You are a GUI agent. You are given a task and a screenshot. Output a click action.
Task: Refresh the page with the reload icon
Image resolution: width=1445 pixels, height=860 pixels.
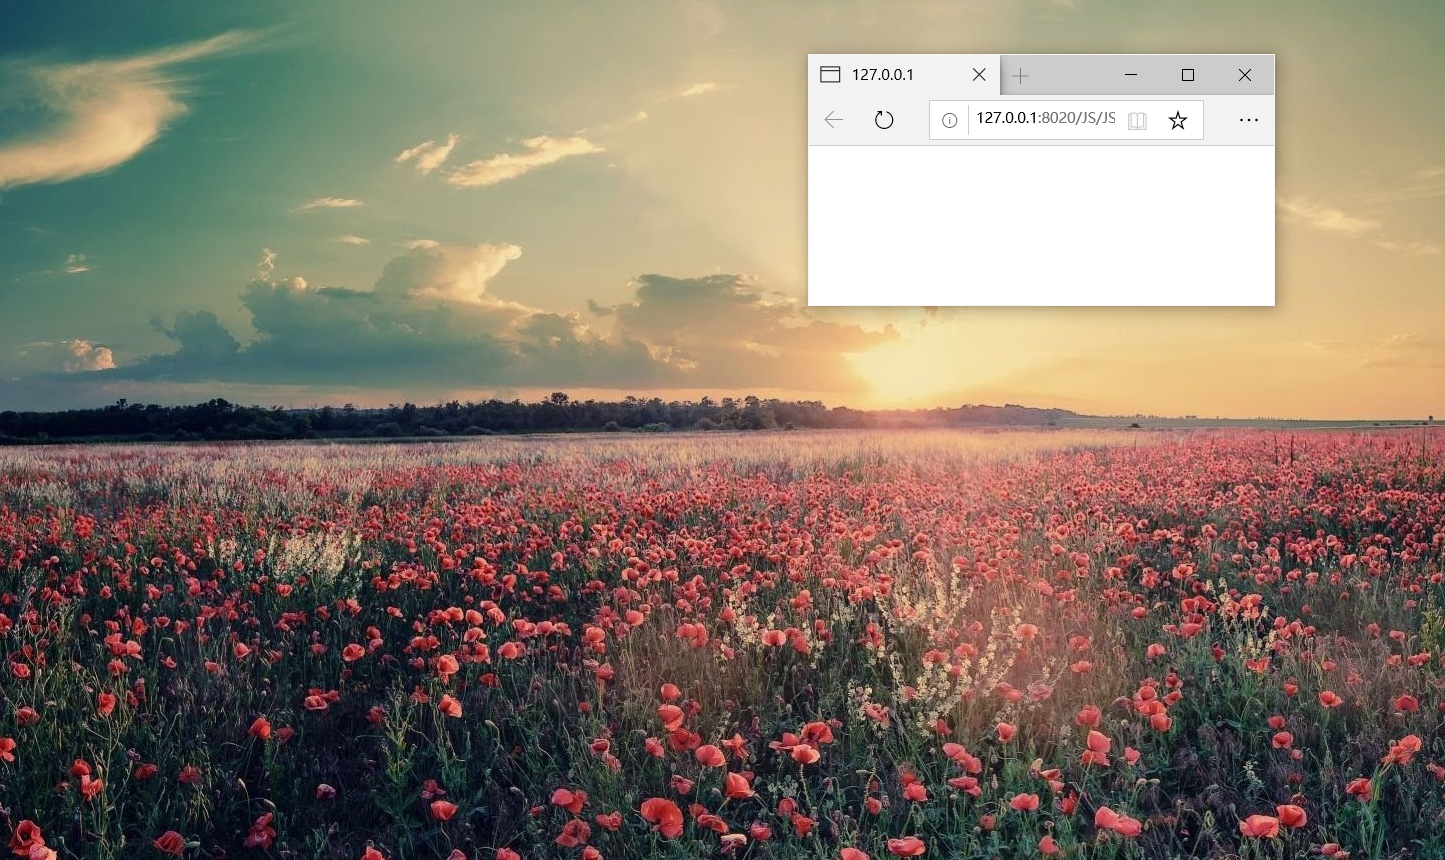pyautogui.click(x=884, y=120)
